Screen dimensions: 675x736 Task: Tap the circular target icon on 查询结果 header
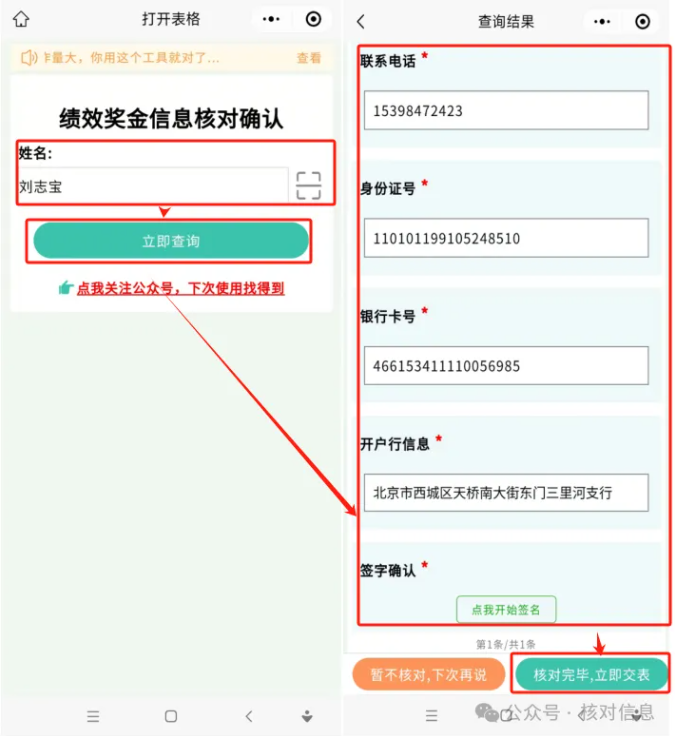(642, 22)
